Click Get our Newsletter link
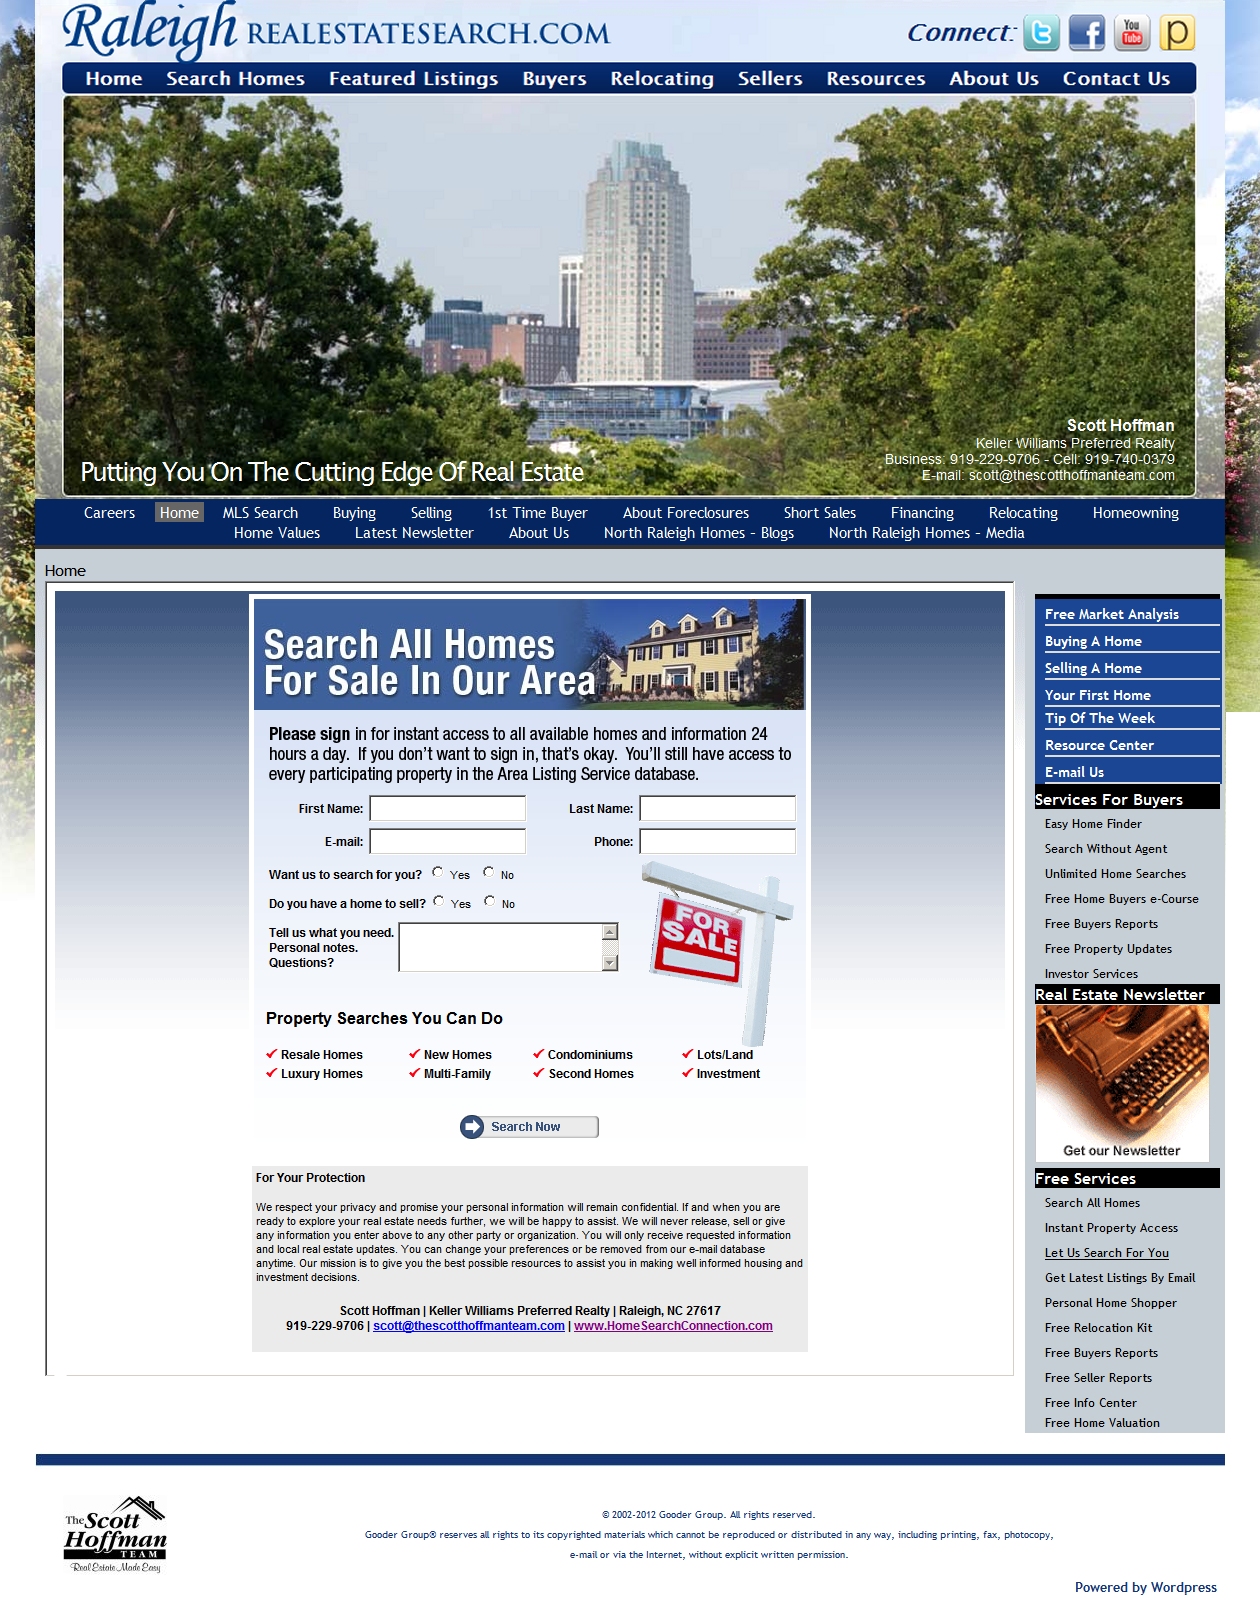The height and width of the screenshot is (1617, 1260). click(x=1122, y=1151)
